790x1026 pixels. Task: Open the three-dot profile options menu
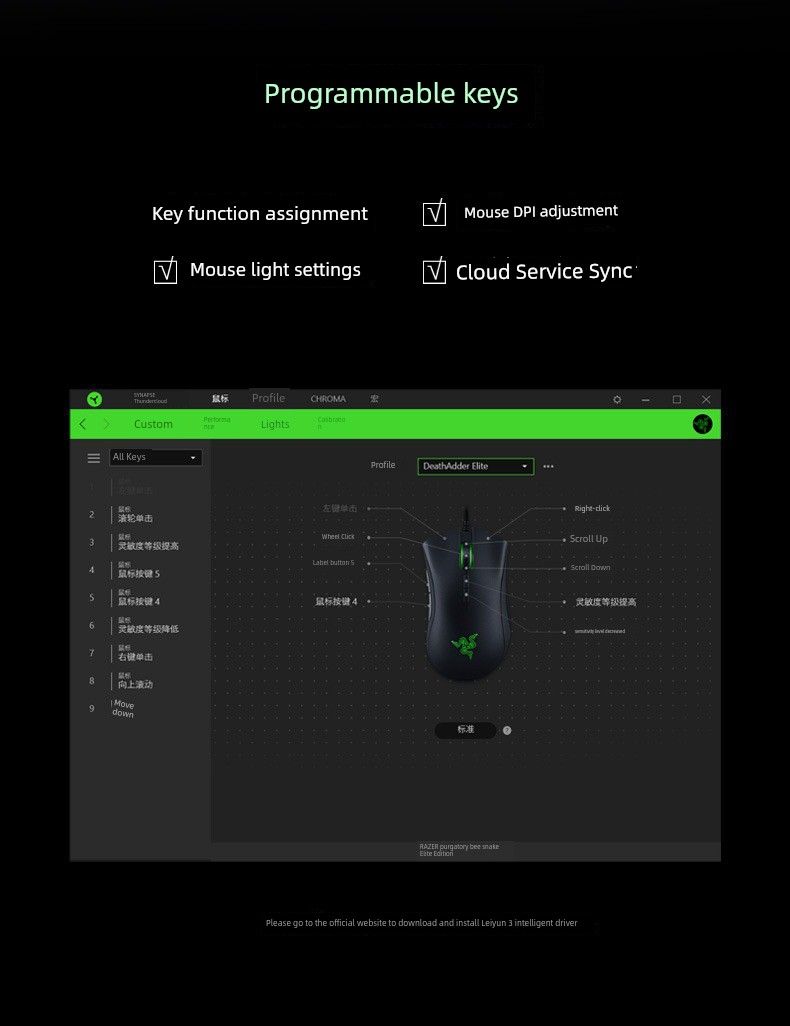point(548,467)
